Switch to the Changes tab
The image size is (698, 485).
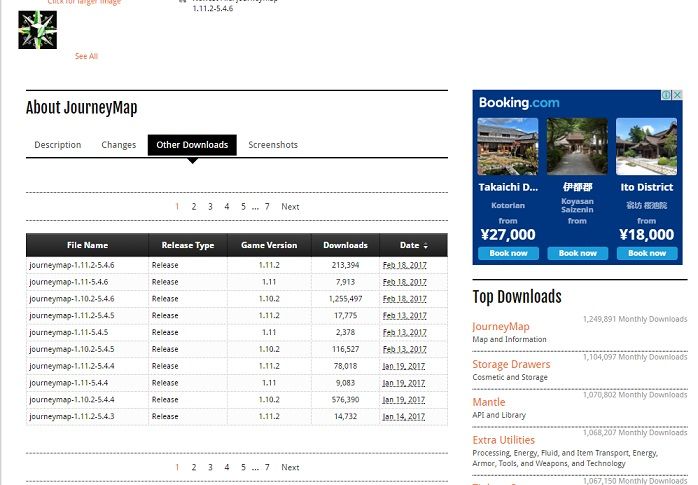118,145
